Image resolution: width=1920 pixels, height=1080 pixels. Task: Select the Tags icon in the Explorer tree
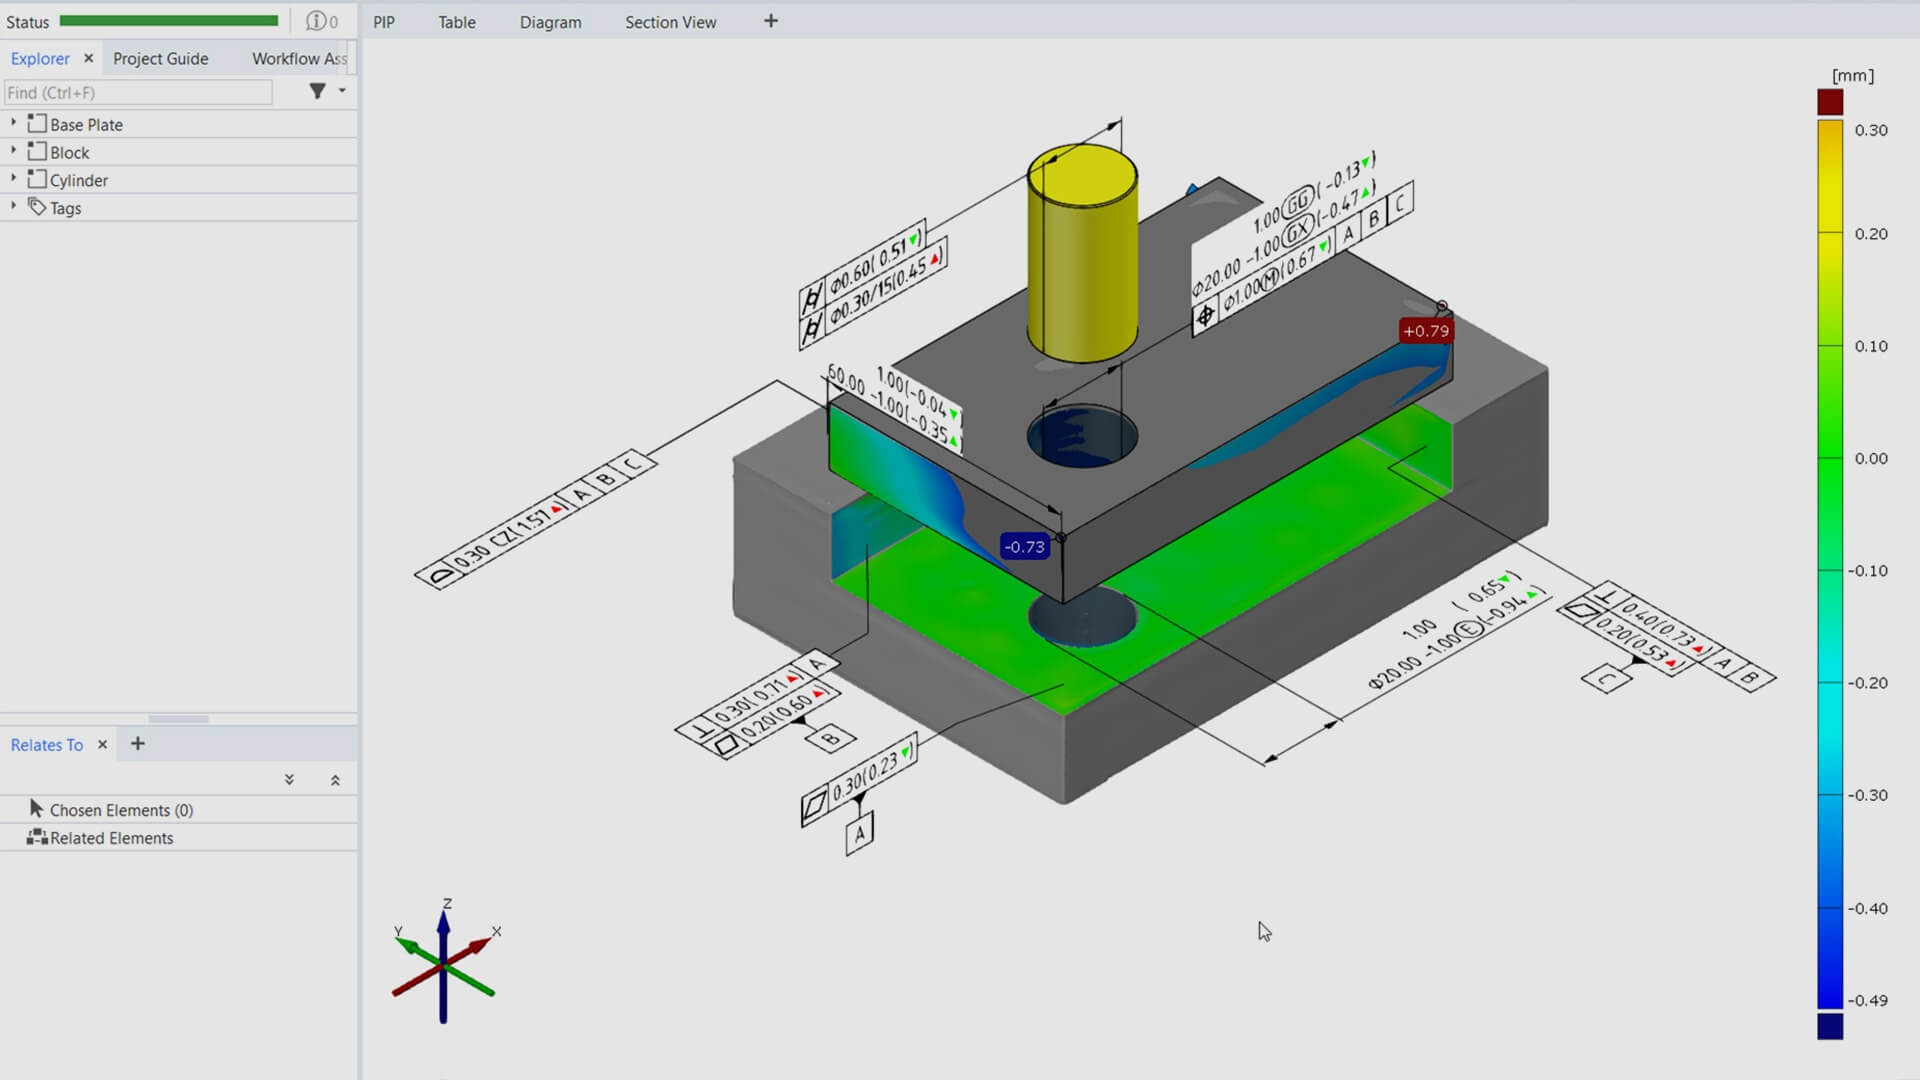pyautogui.click(x=38, y=207)
